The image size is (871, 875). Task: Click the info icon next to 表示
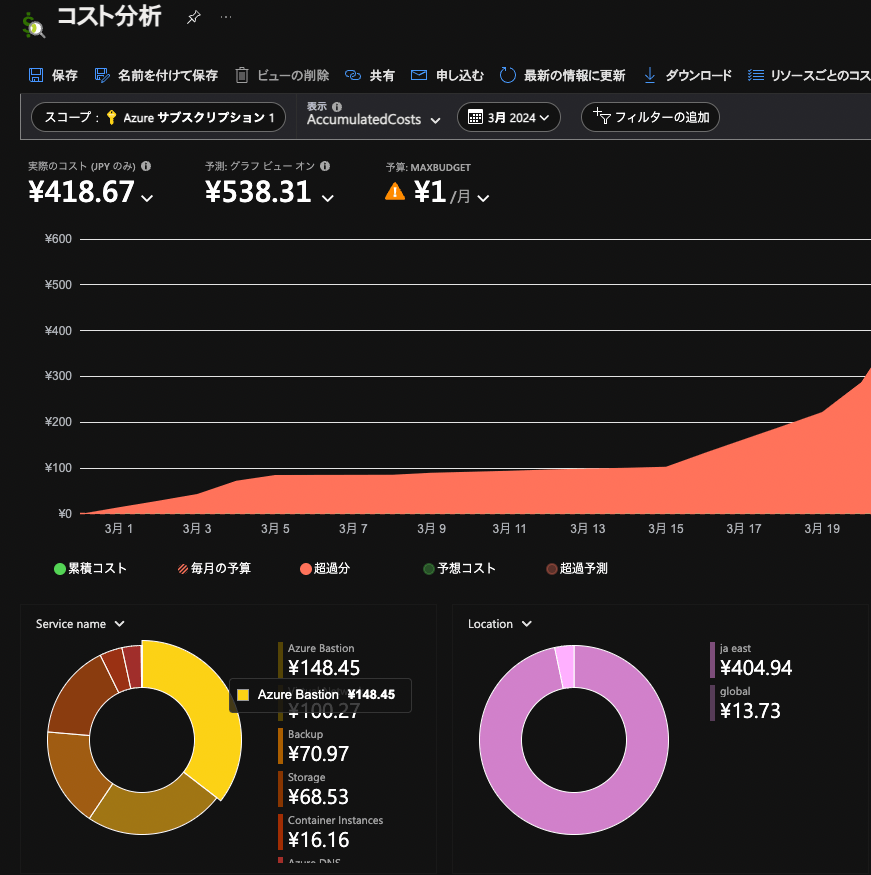336,107
